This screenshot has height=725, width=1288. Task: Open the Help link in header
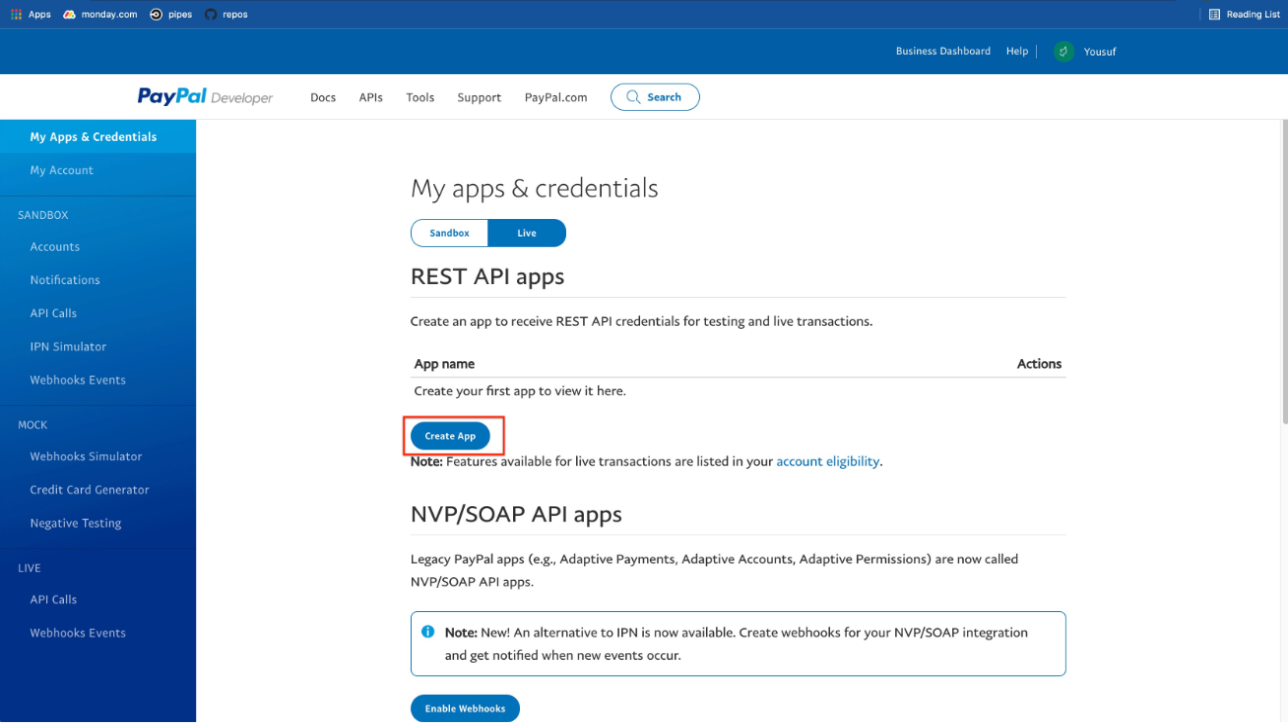coord(1017,51)
